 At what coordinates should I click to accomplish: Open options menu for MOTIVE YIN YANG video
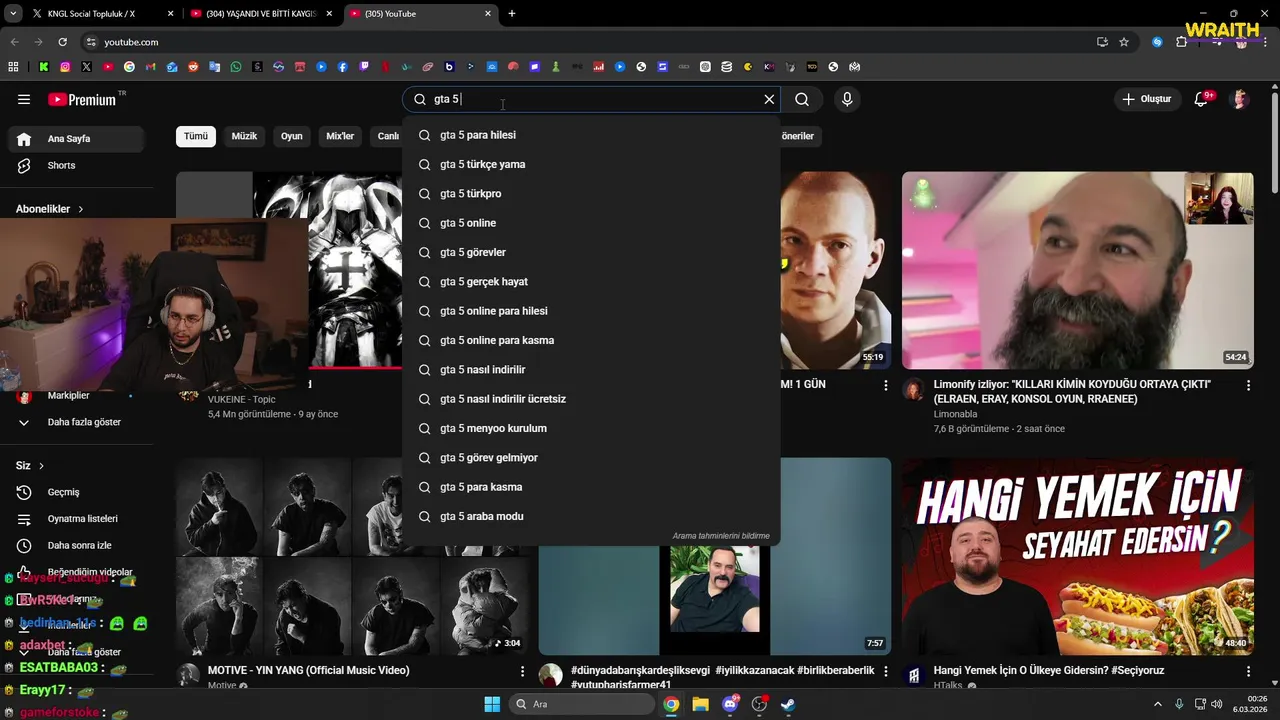[522, 671]
